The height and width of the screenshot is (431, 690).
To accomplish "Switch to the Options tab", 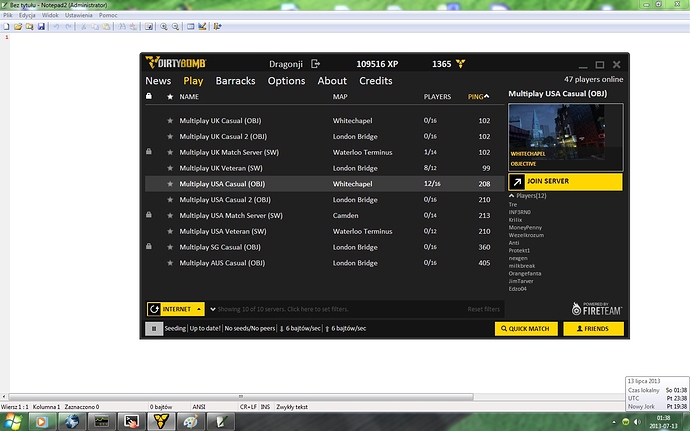I will coord(287,81).
